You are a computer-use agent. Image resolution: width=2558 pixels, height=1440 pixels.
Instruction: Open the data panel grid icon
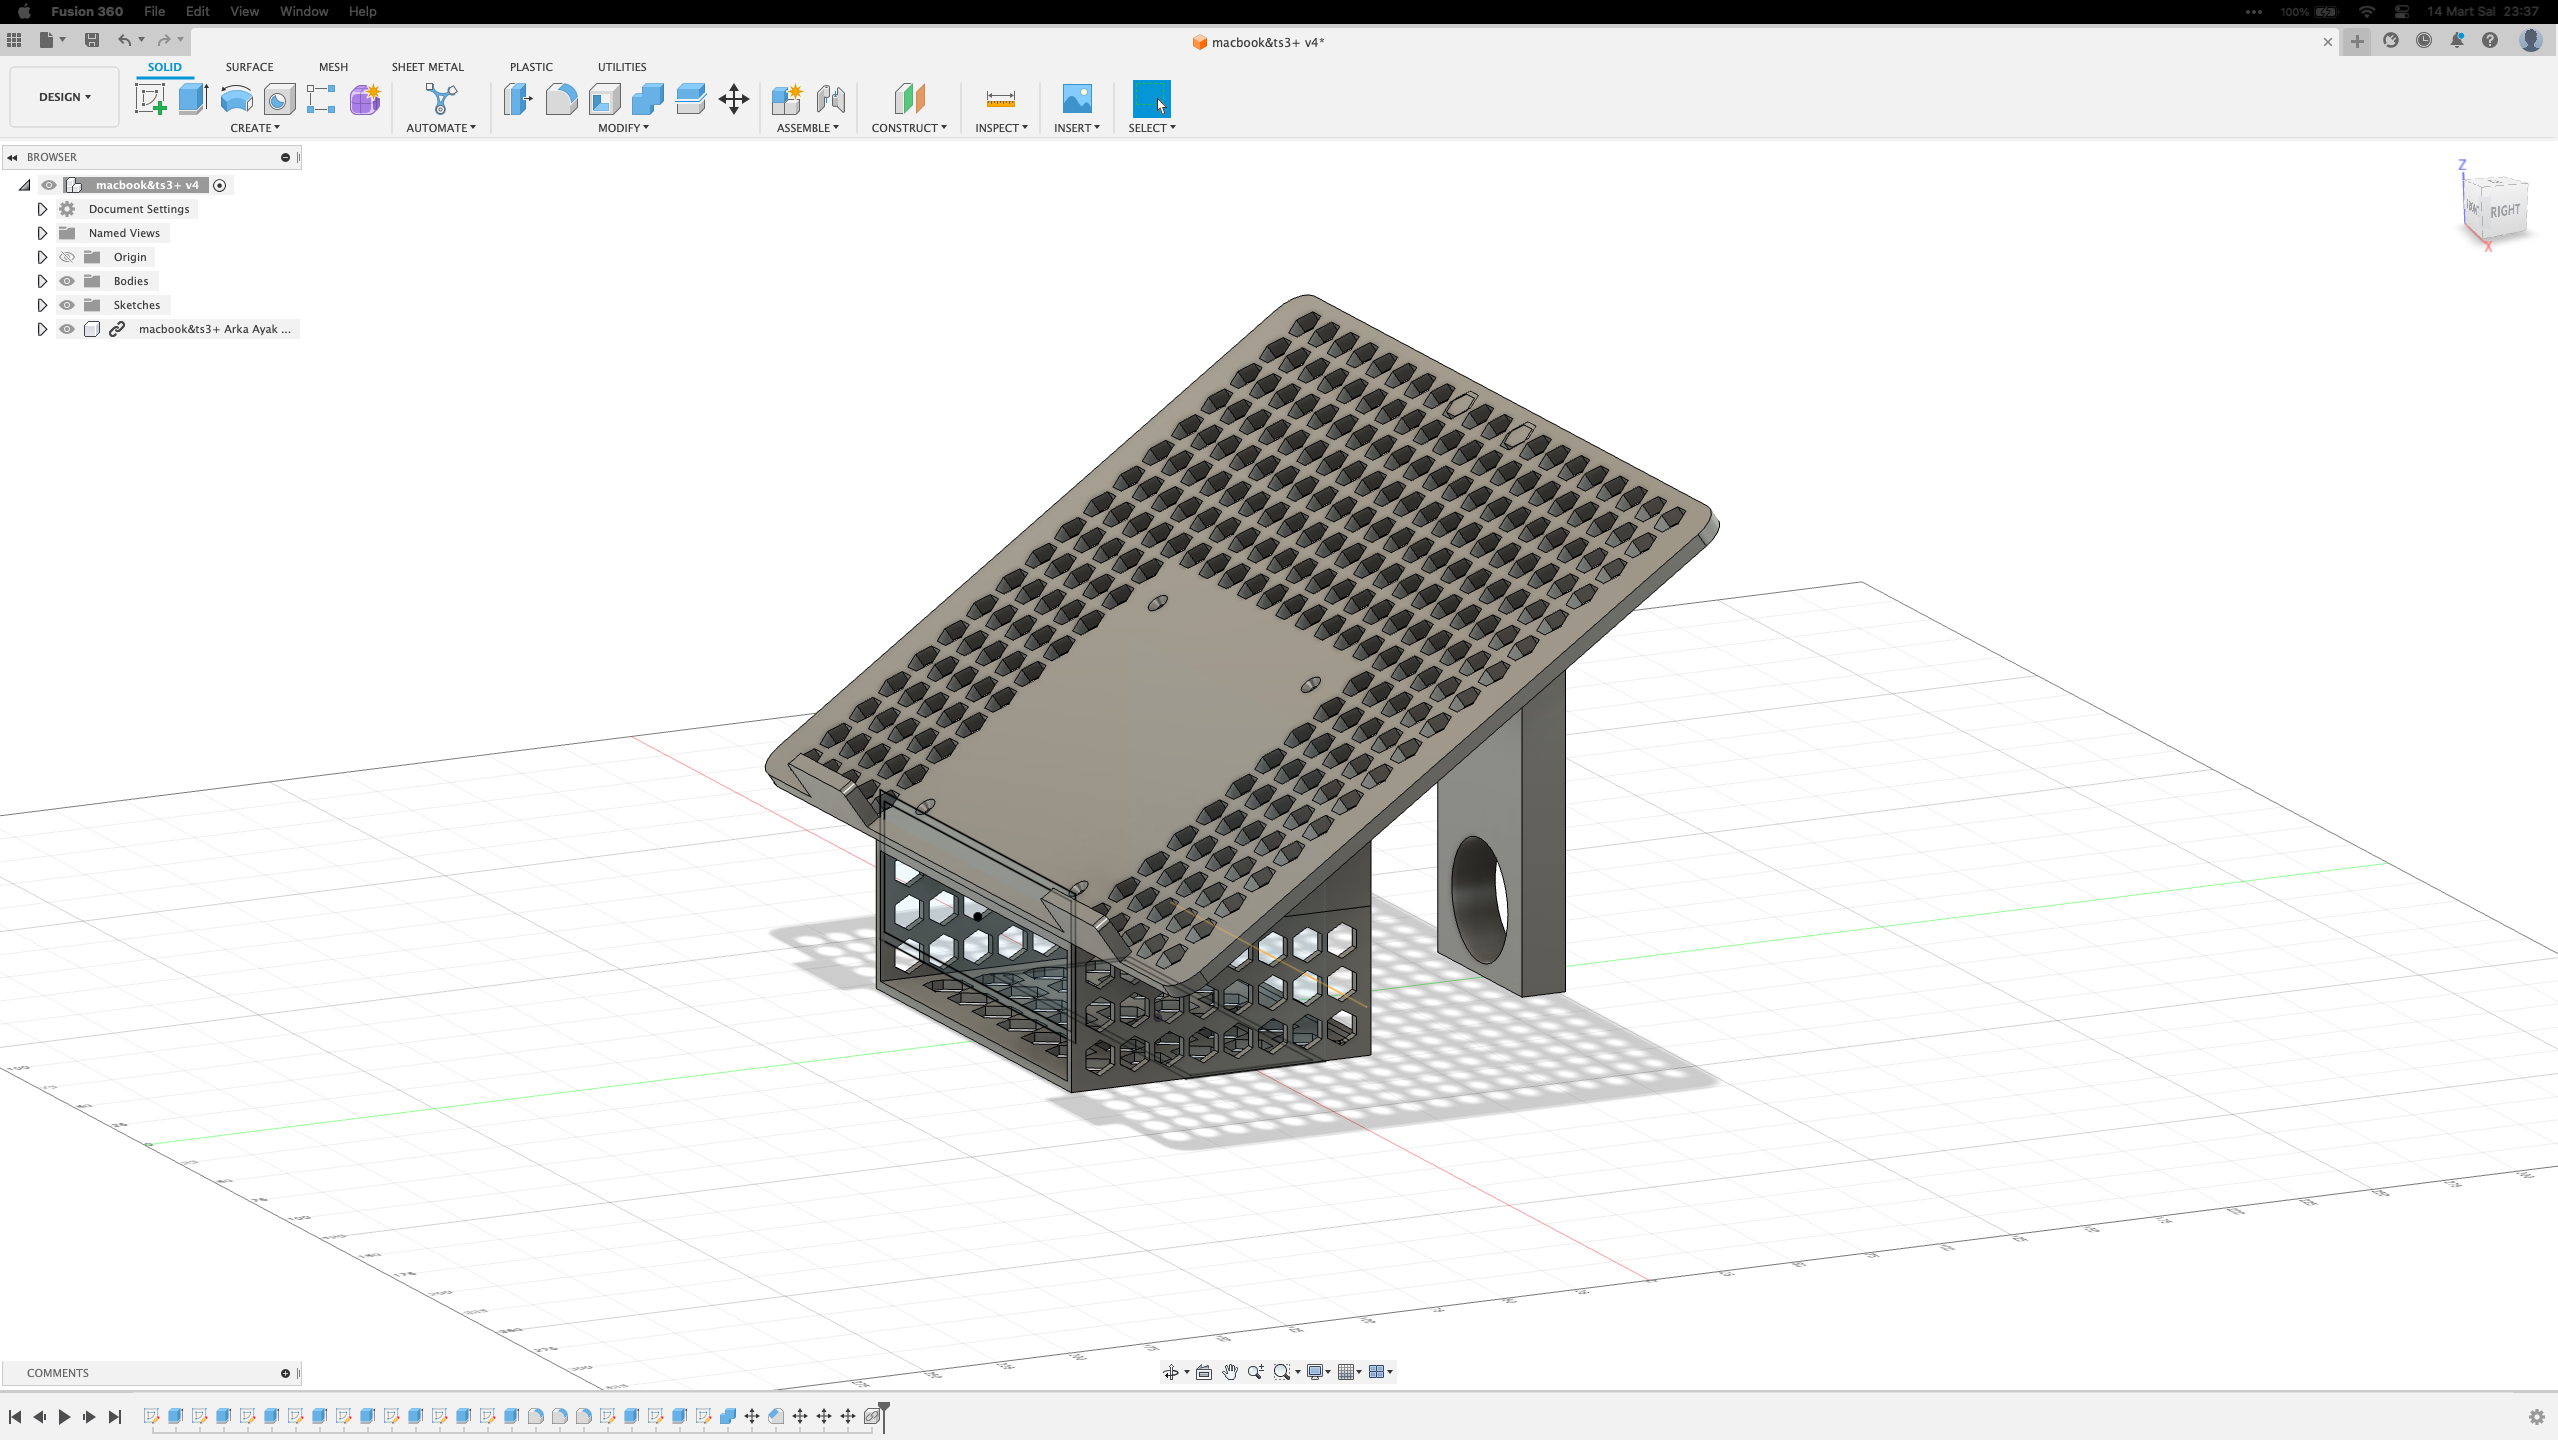[x=14, y=40]
